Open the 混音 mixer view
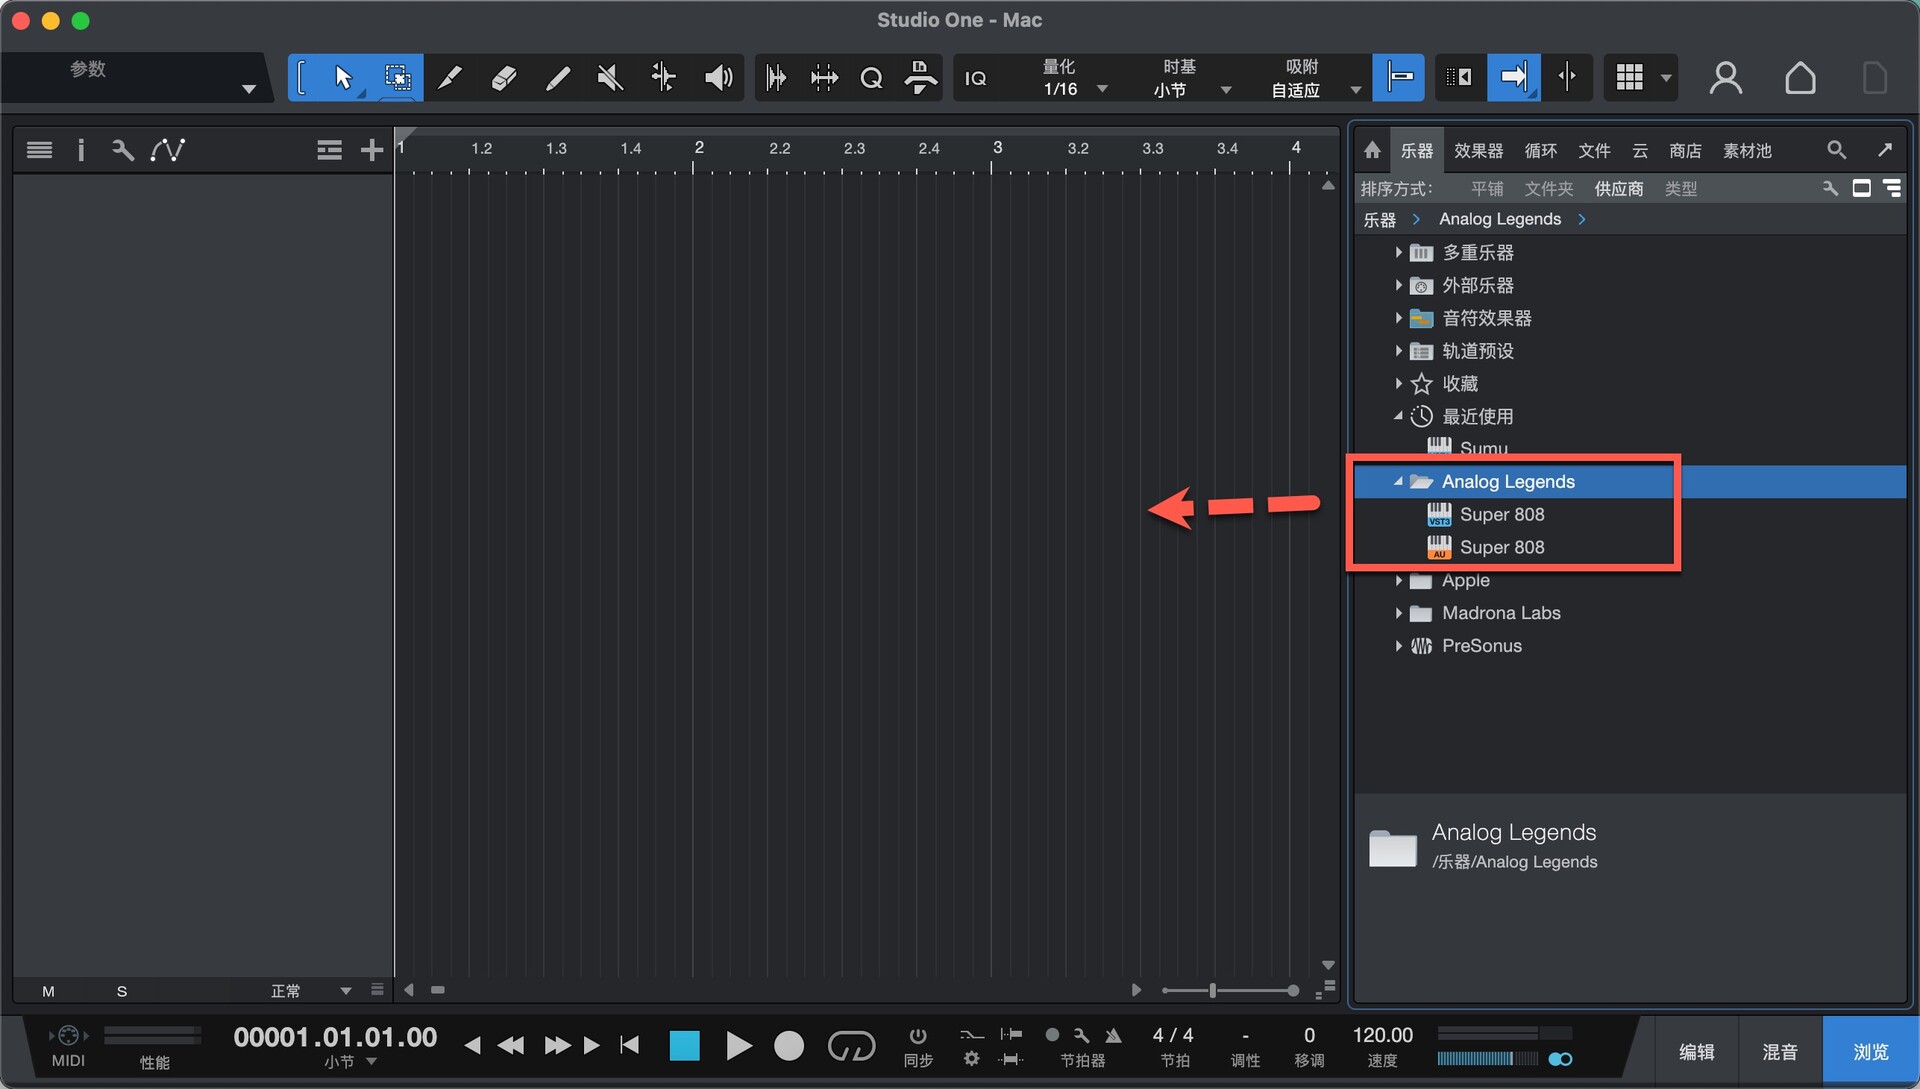 pos(1779,1052)
